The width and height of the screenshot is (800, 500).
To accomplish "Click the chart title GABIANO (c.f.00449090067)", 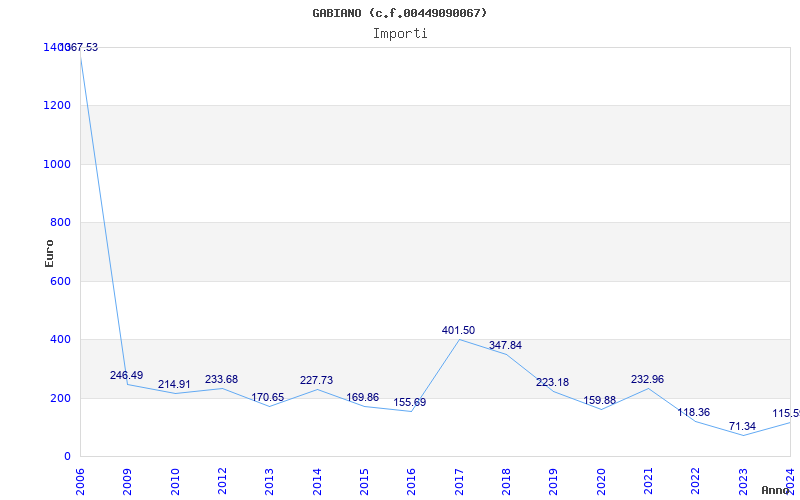I will pos(399,13).
